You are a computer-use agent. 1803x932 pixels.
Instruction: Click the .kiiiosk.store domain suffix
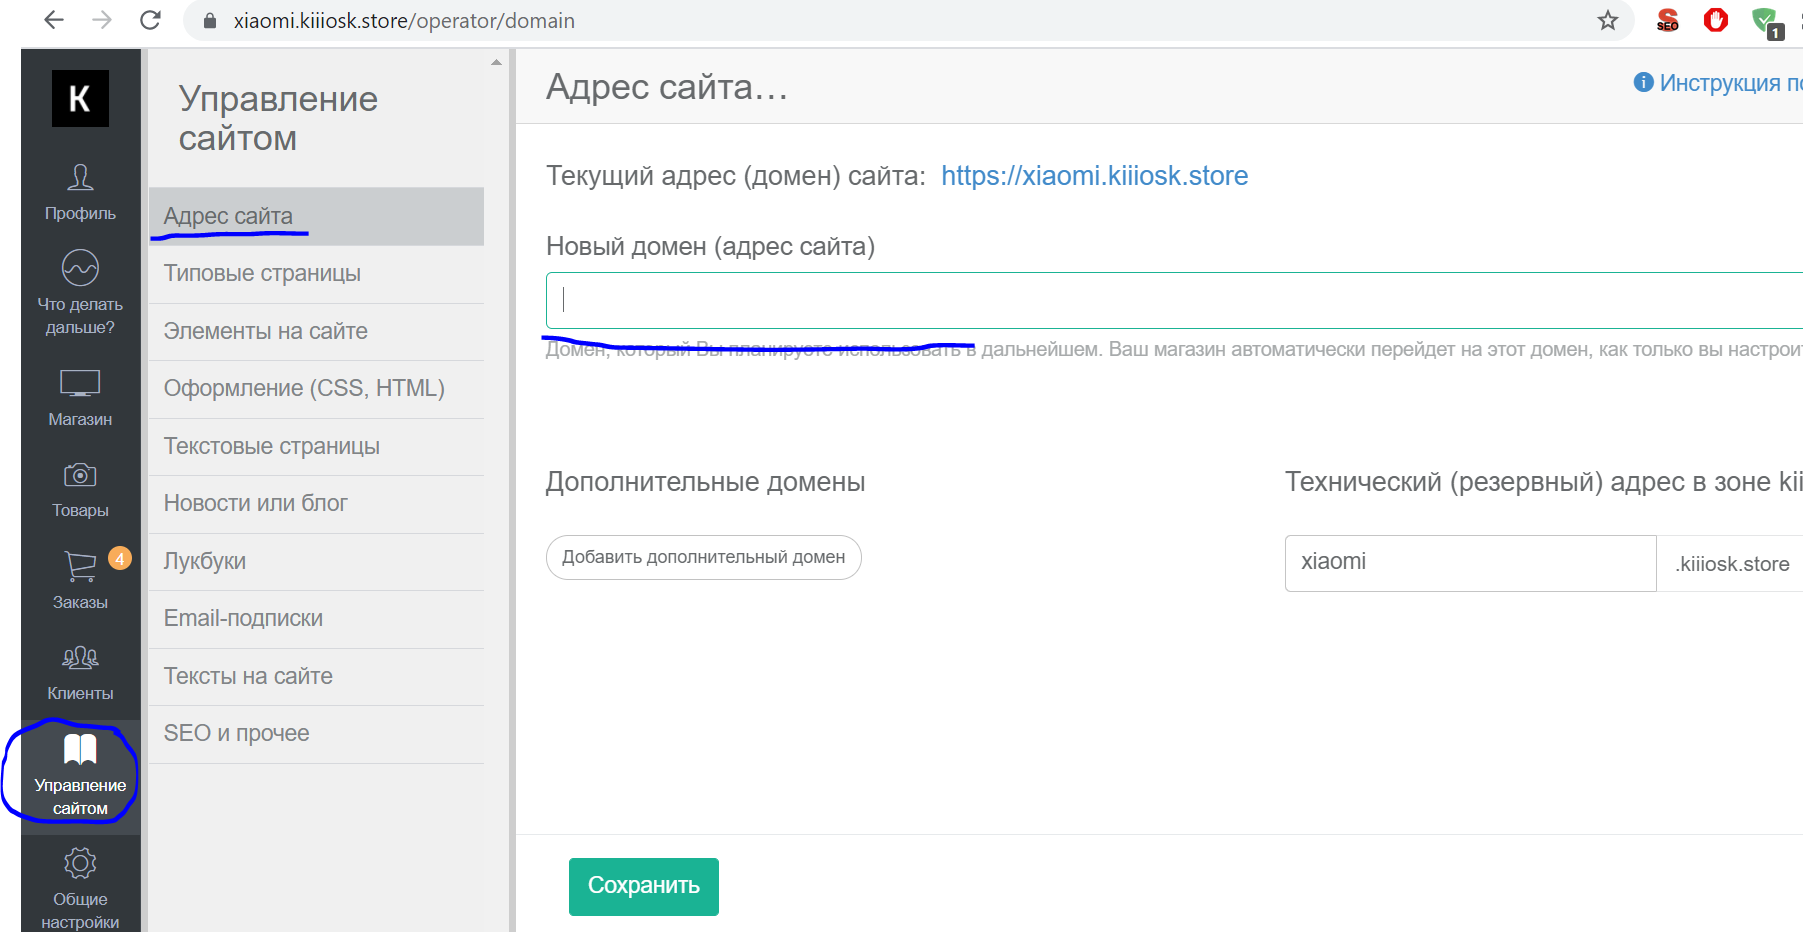coord(1732,564)
